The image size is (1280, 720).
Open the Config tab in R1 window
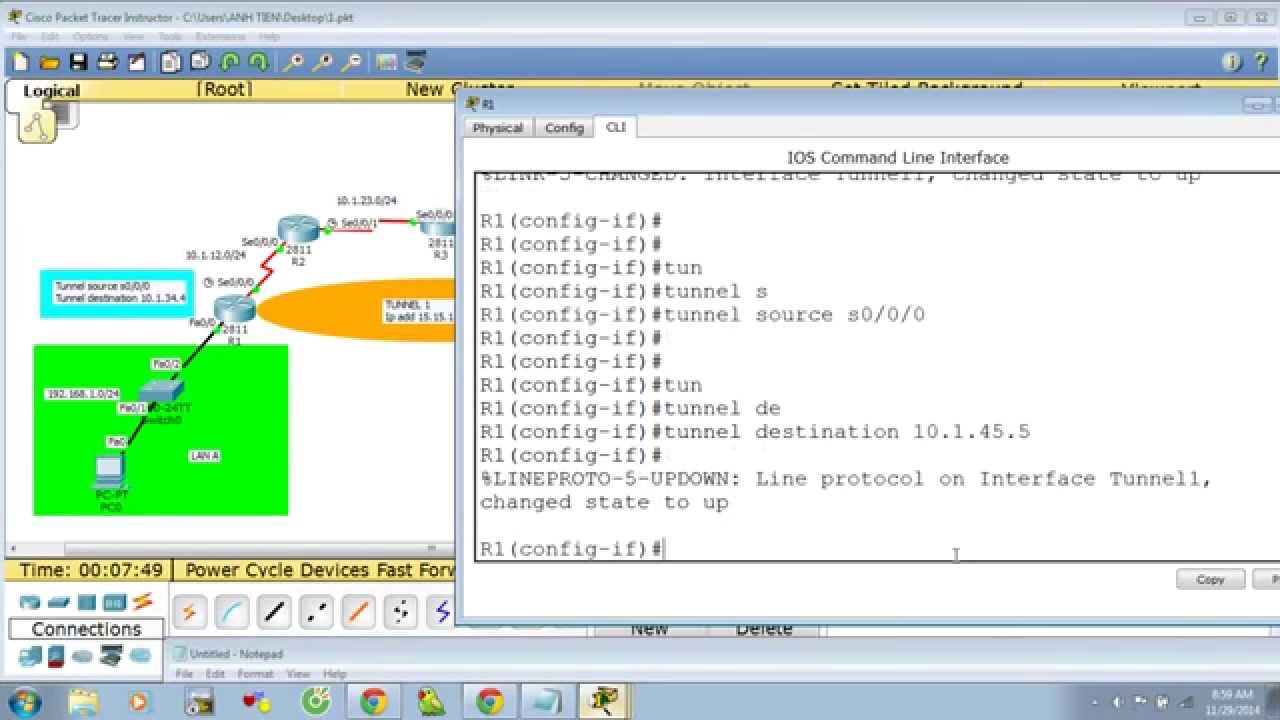click(x=564, y=128)
